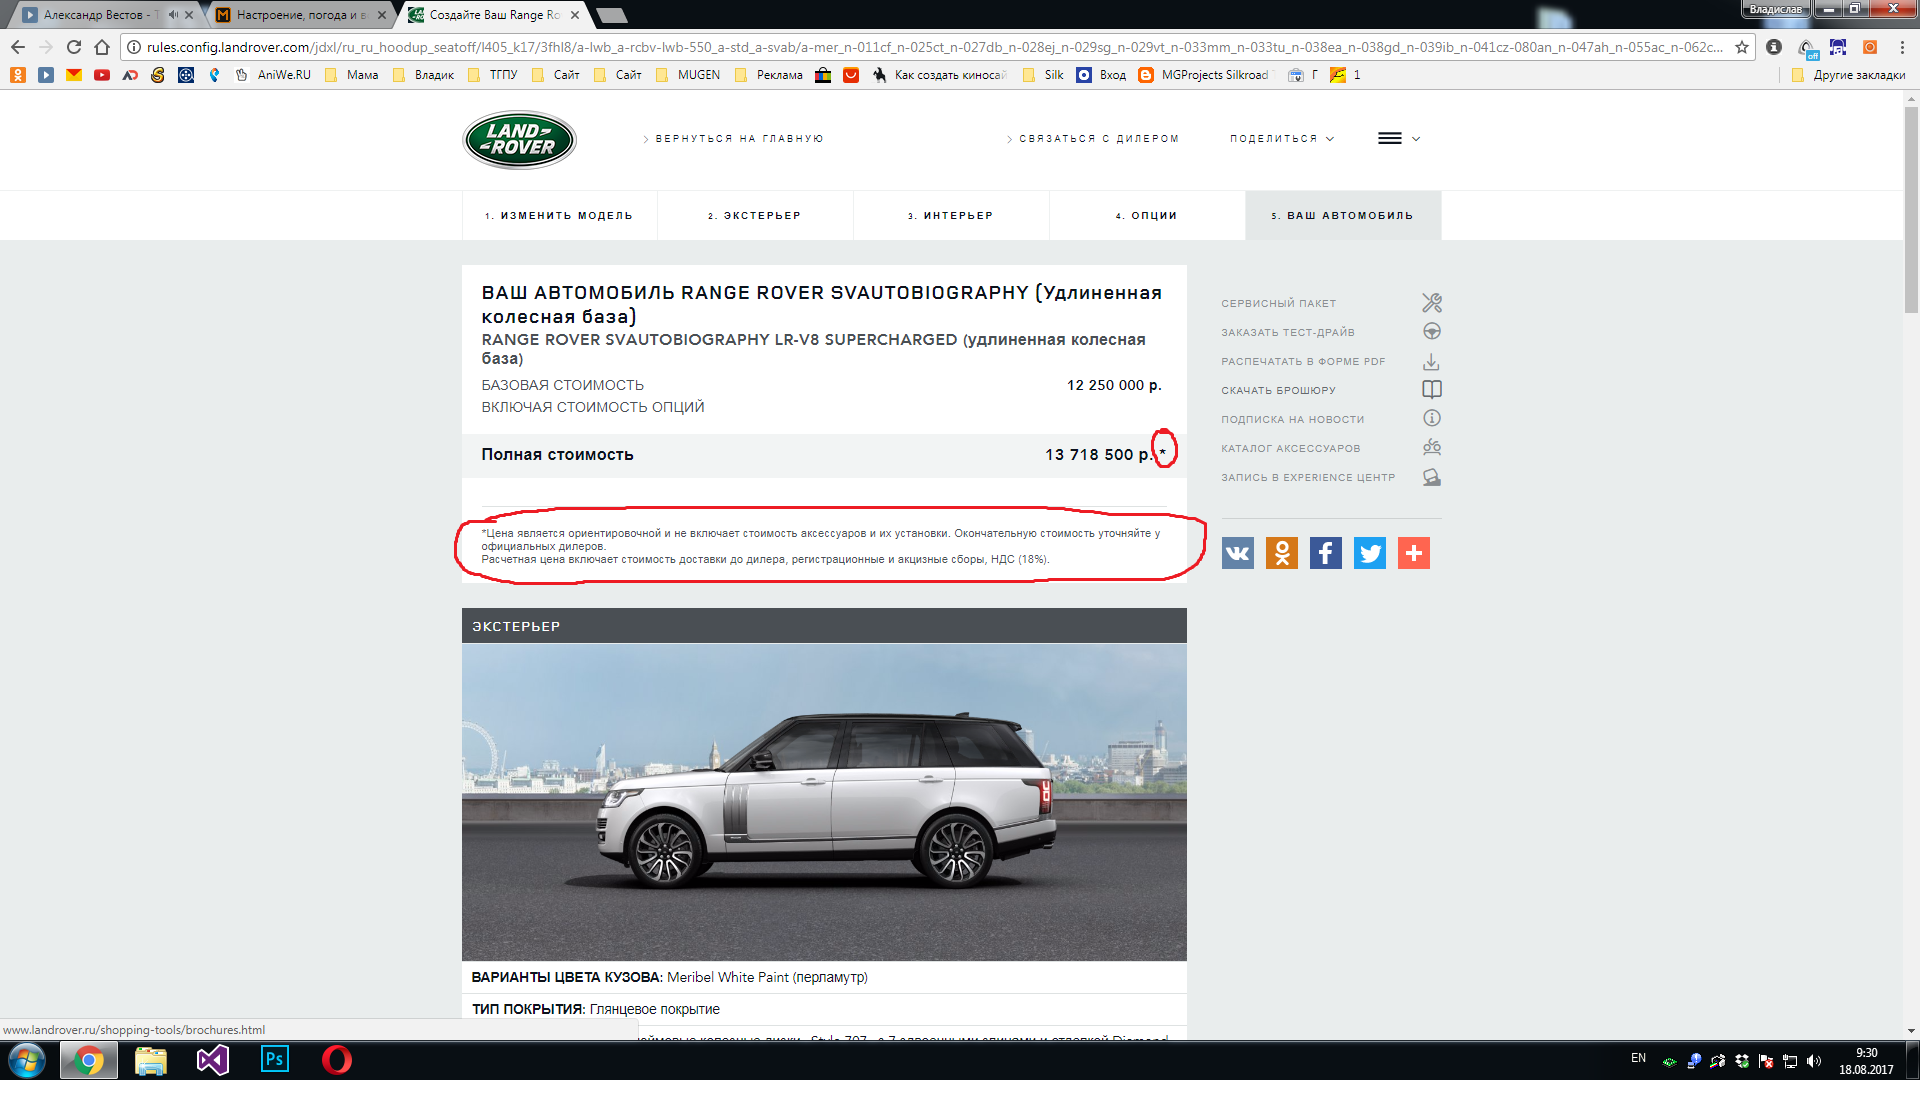Screen dimensions: 1920x1112
Task: Click the test-drive steering wheel icon
Action: (1432, 332)
